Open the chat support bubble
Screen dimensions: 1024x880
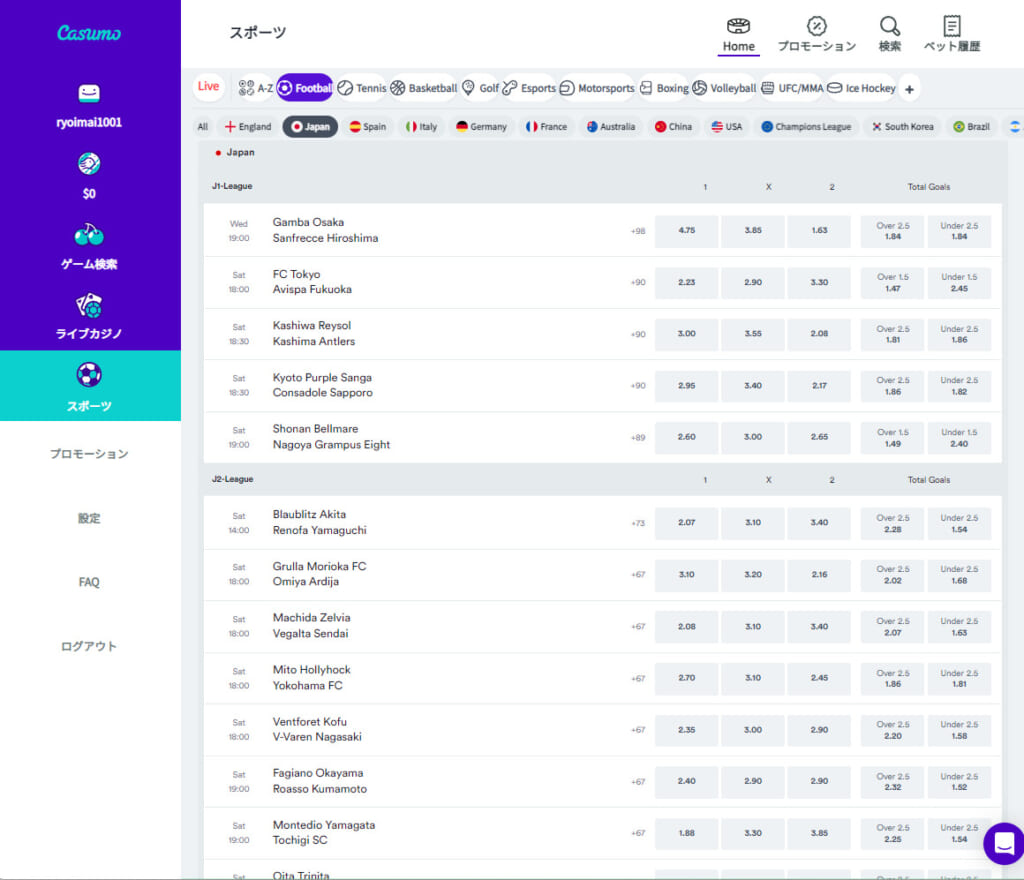(x=1004, y=843)
